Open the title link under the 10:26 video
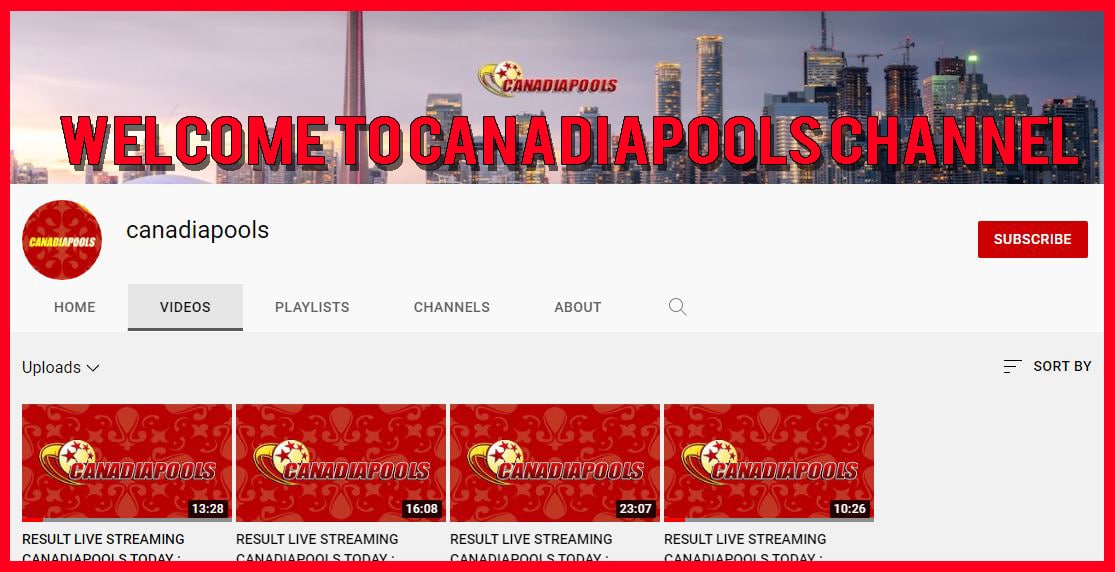 click(745, 547)
